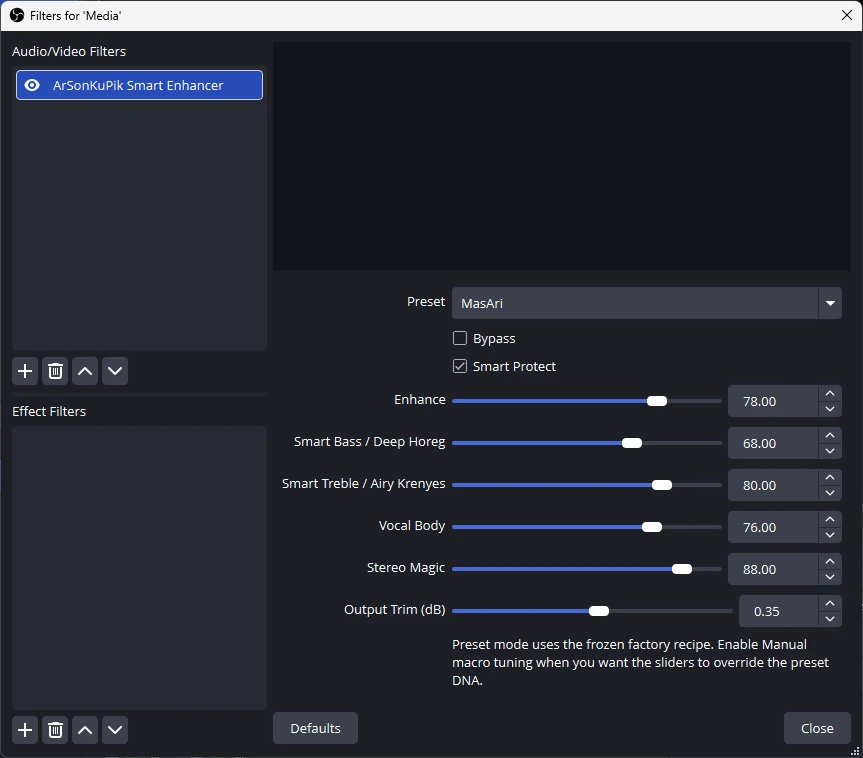This screenshot has width=863, height=758.
Task: Select the ArSonKuPik Smart Enhancer filter
Action: tap(139, 85)
